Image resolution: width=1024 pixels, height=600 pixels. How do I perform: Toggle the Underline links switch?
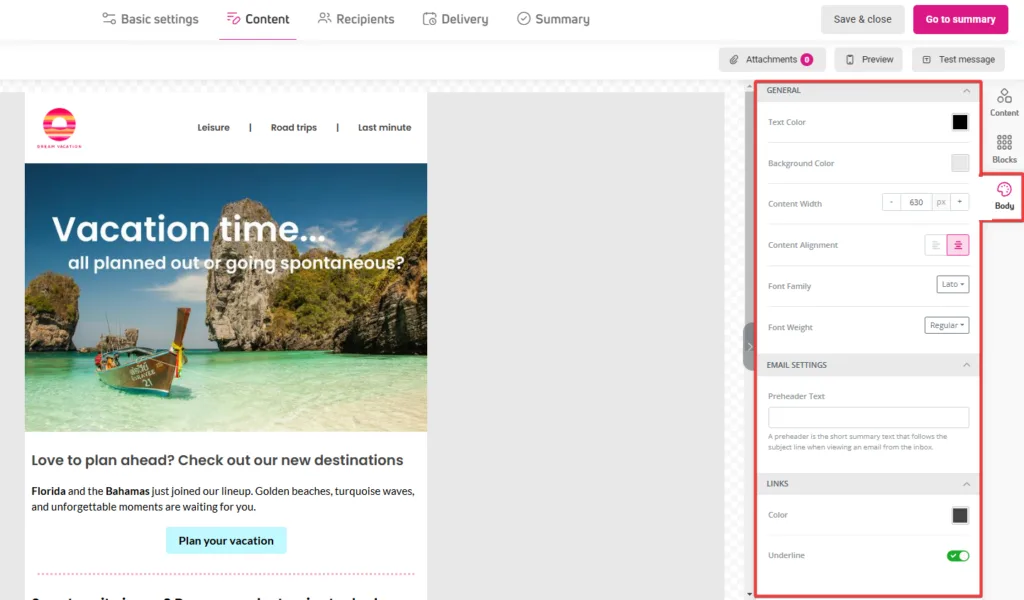tap(958, 556)
